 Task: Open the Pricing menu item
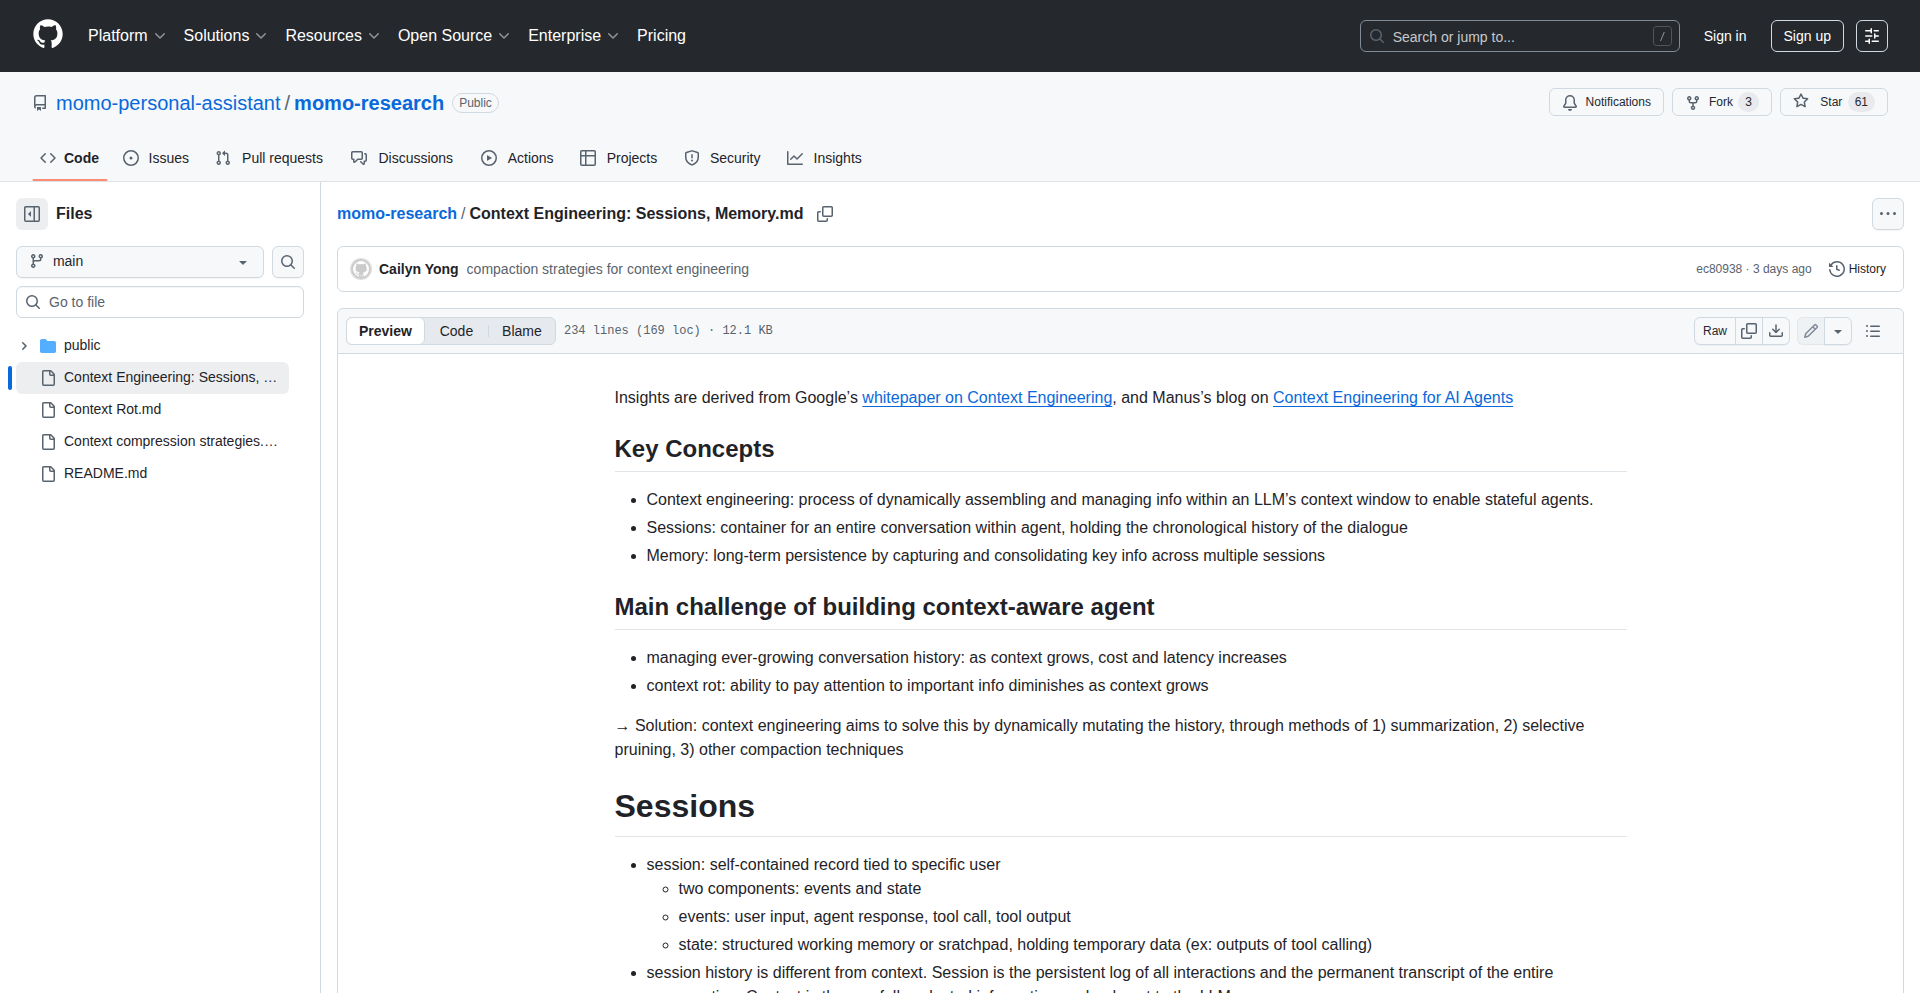pos(661,35)
